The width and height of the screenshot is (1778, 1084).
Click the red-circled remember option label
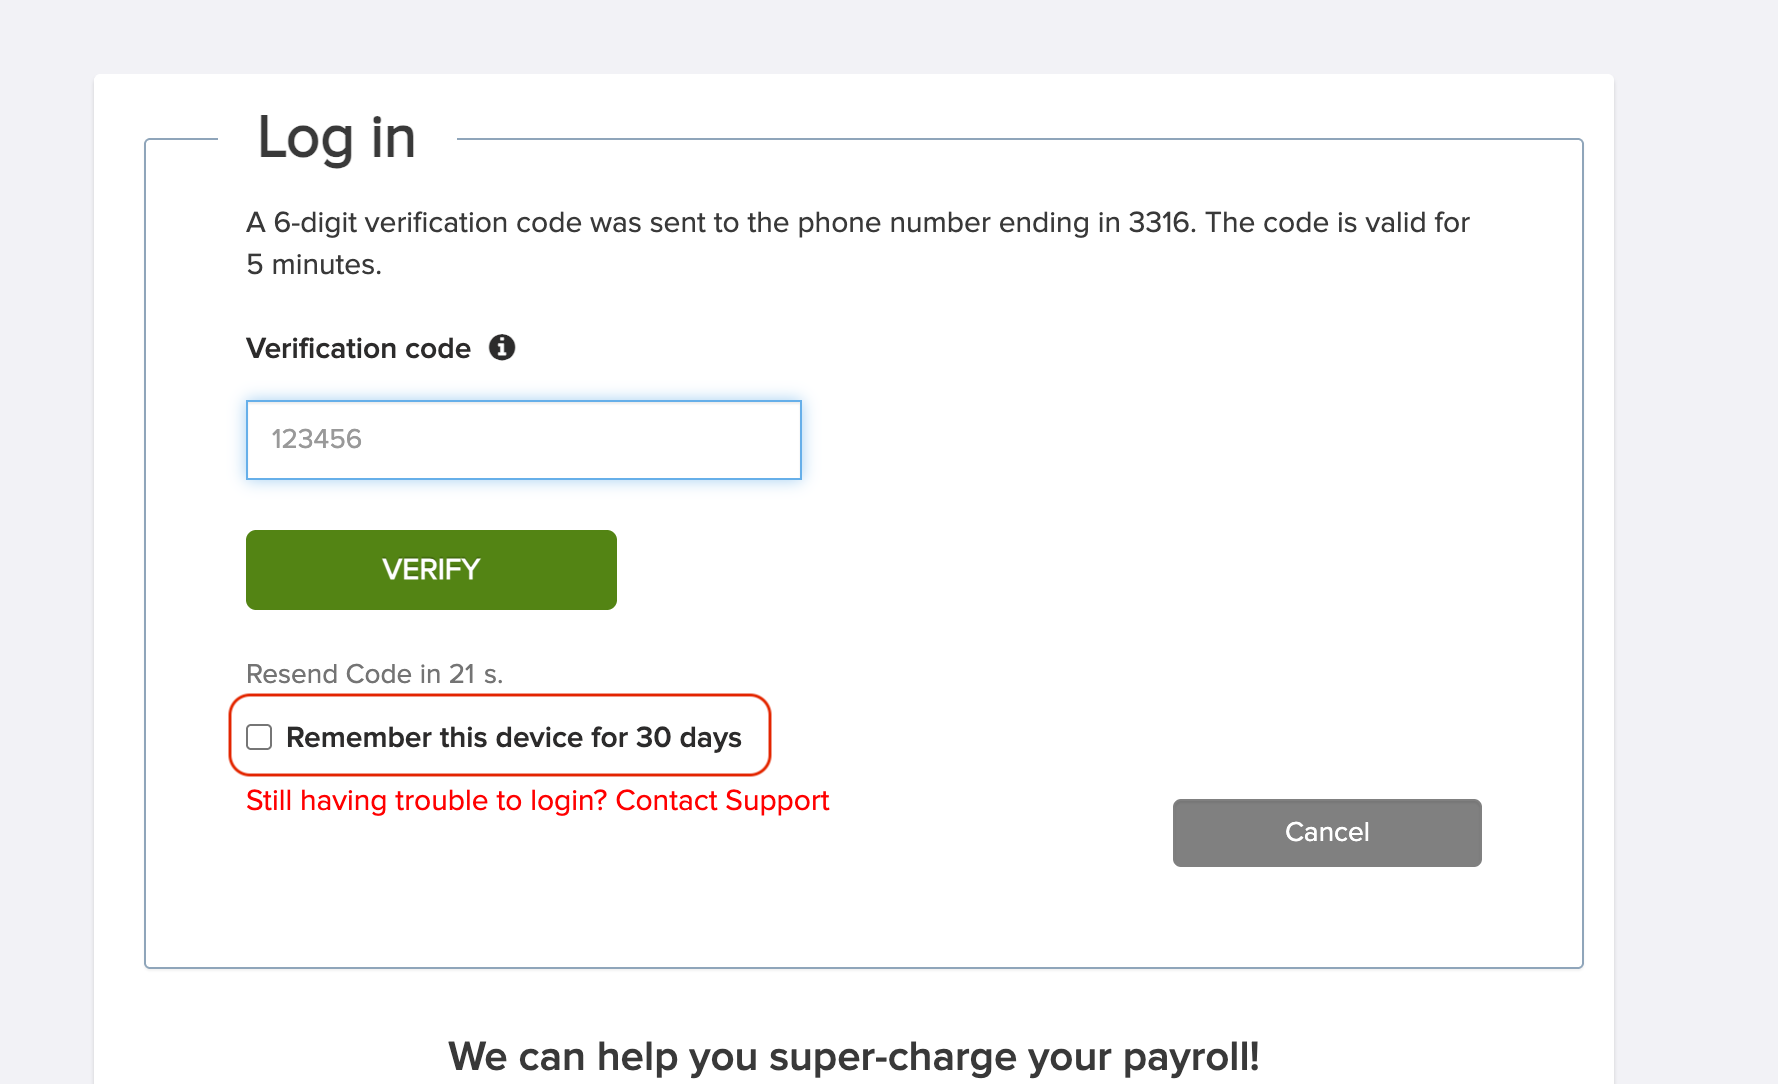(x=512, y=737)
